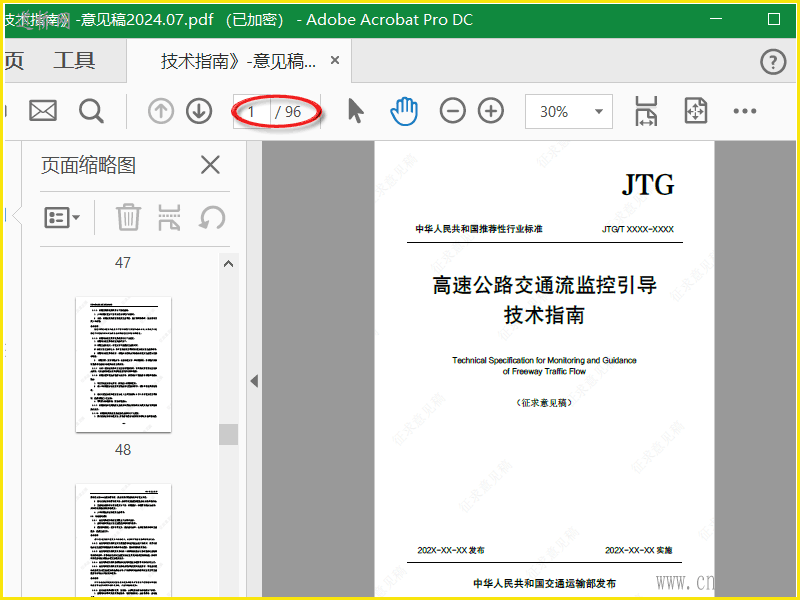Close the 页面缩略图 panel
Screen dimensions: 800x600
(x=210, y=165)
